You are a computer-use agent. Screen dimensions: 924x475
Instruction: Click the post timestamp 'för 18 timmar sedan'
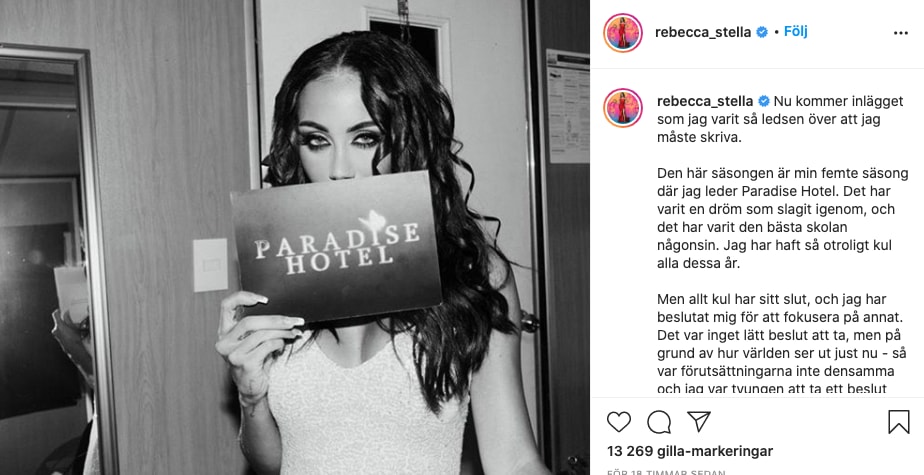(x=666, y=472)
